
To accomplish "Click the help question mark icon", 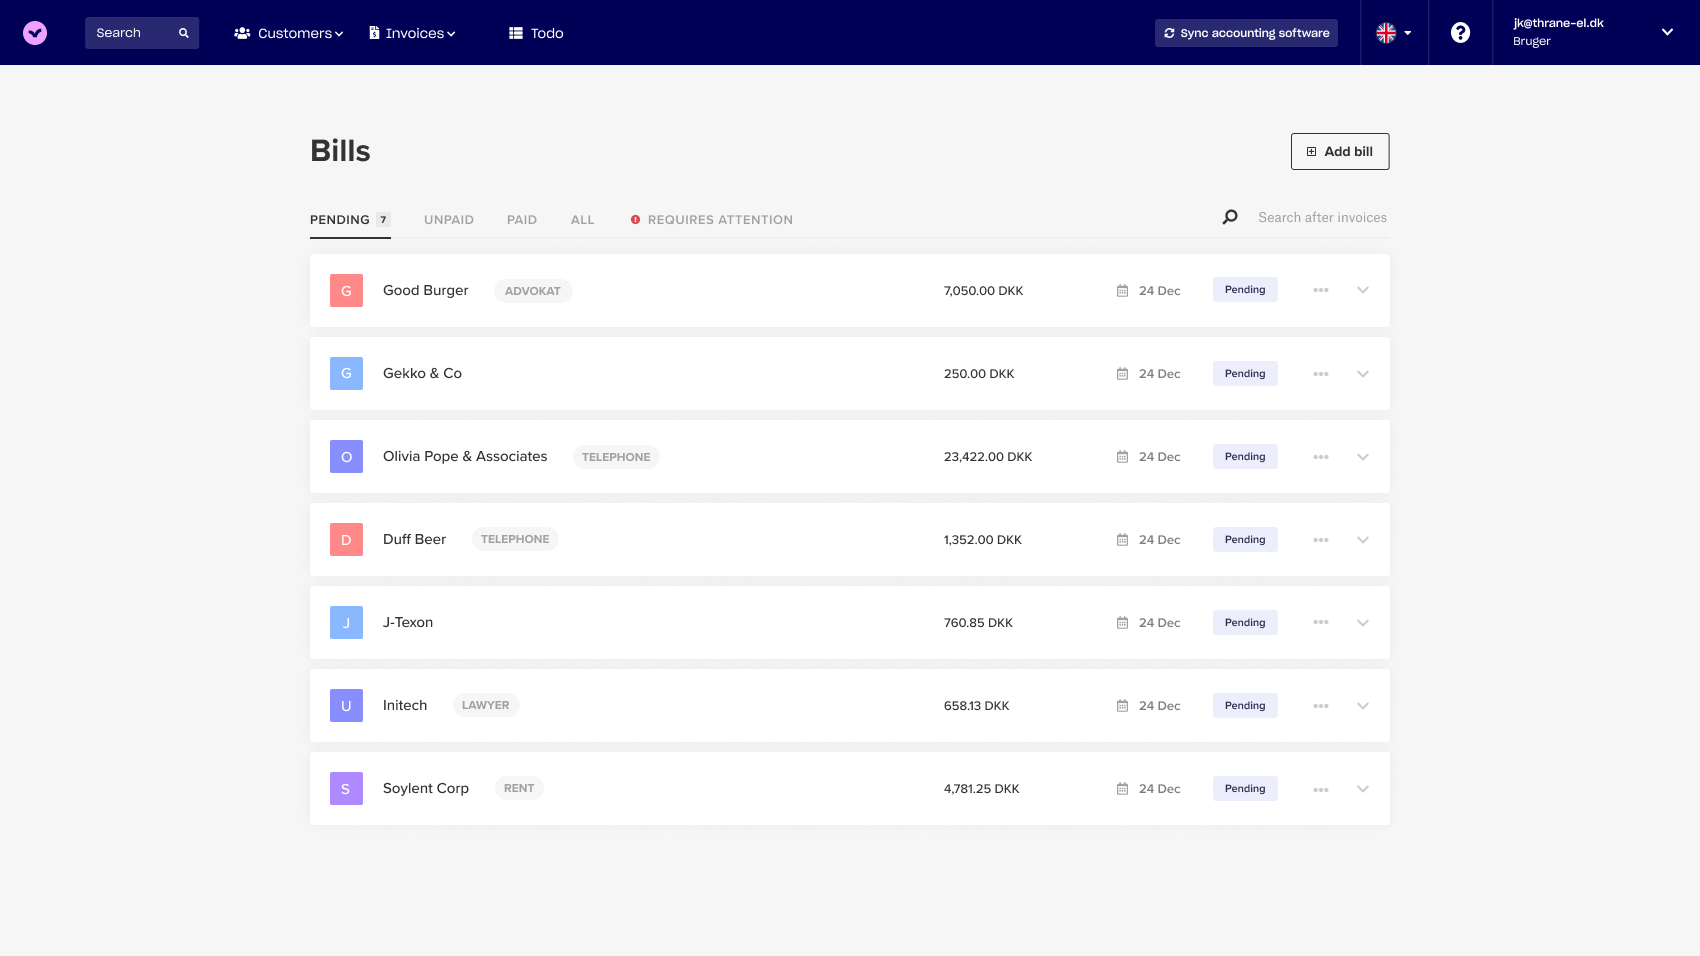I will pos(1460,32).
